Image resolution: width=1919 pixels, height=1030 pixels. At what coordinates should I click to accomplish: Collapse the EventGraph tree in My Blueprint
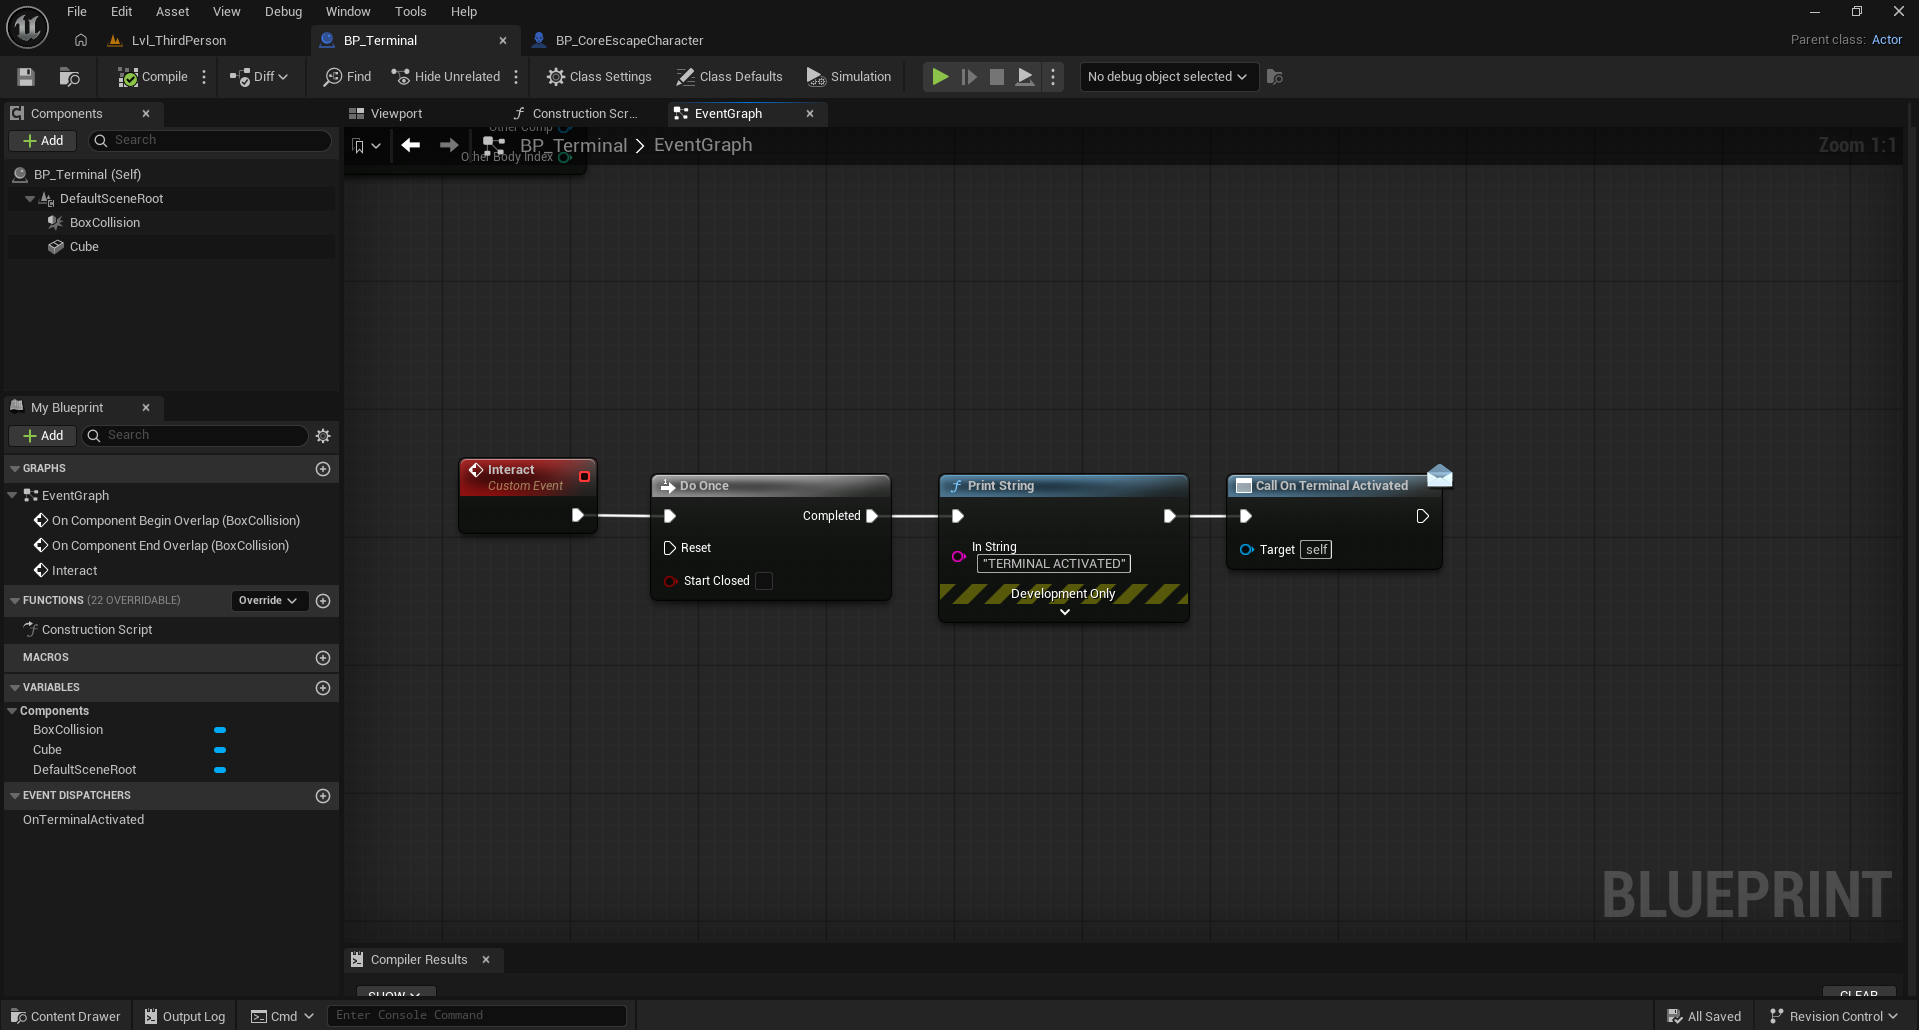[12, 496]
